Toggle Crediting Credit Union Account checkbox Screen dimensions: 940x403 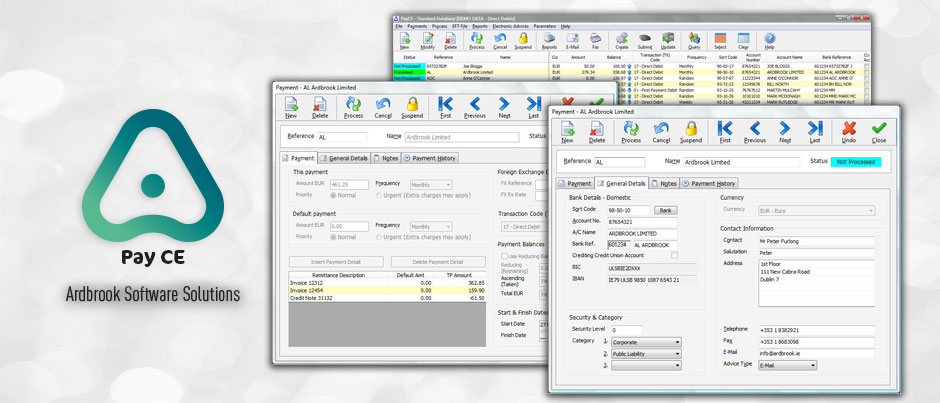[x=674, y=255]
